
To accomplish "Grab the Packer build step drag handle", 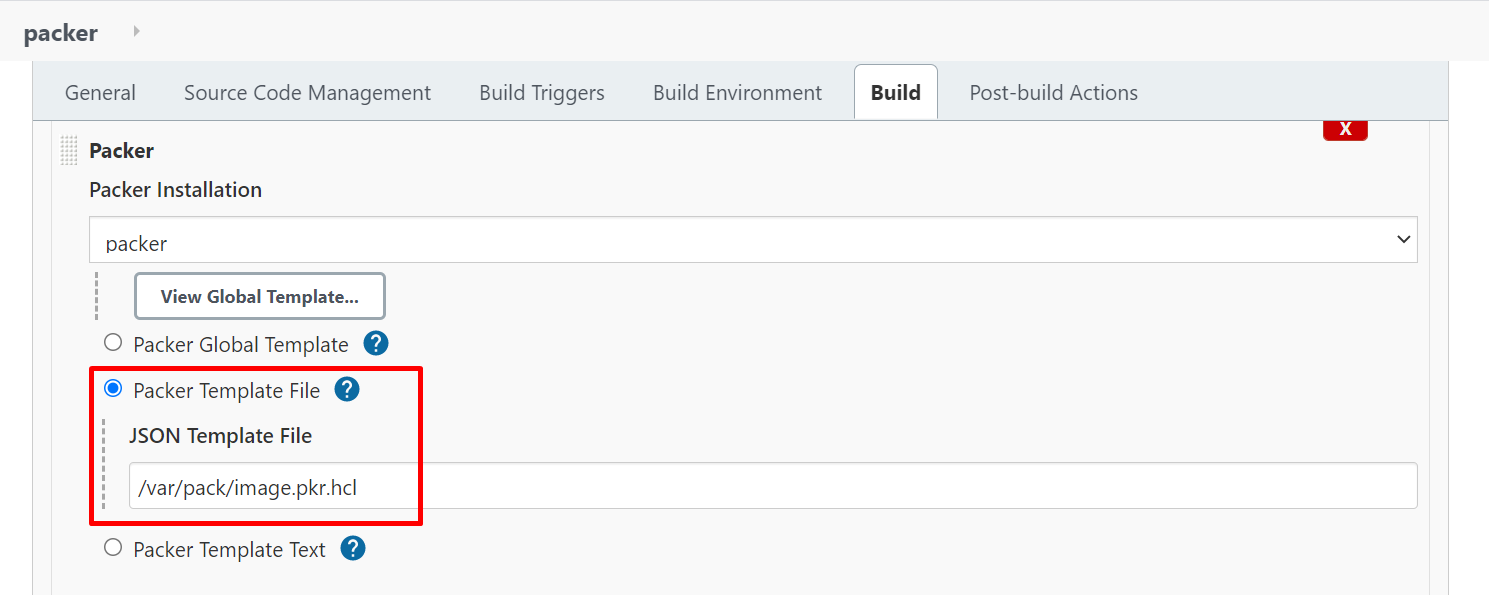I will tap(69, 151).
